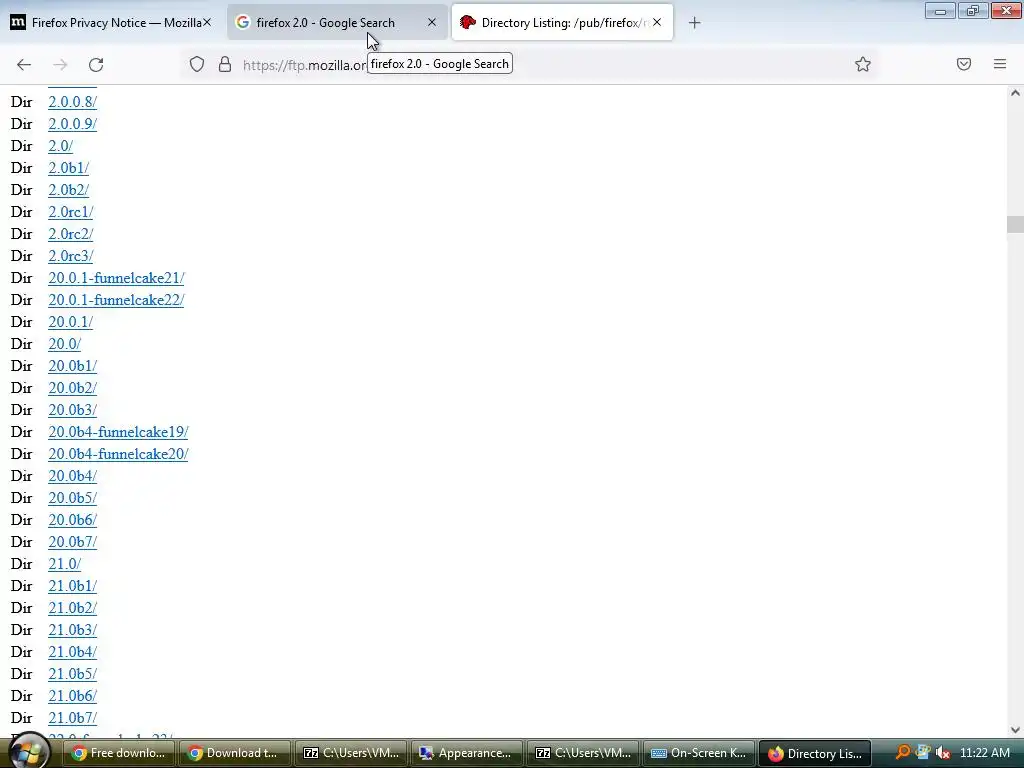Select the Directory Listing Firefox taskbar button

click(x=815, y=753)
